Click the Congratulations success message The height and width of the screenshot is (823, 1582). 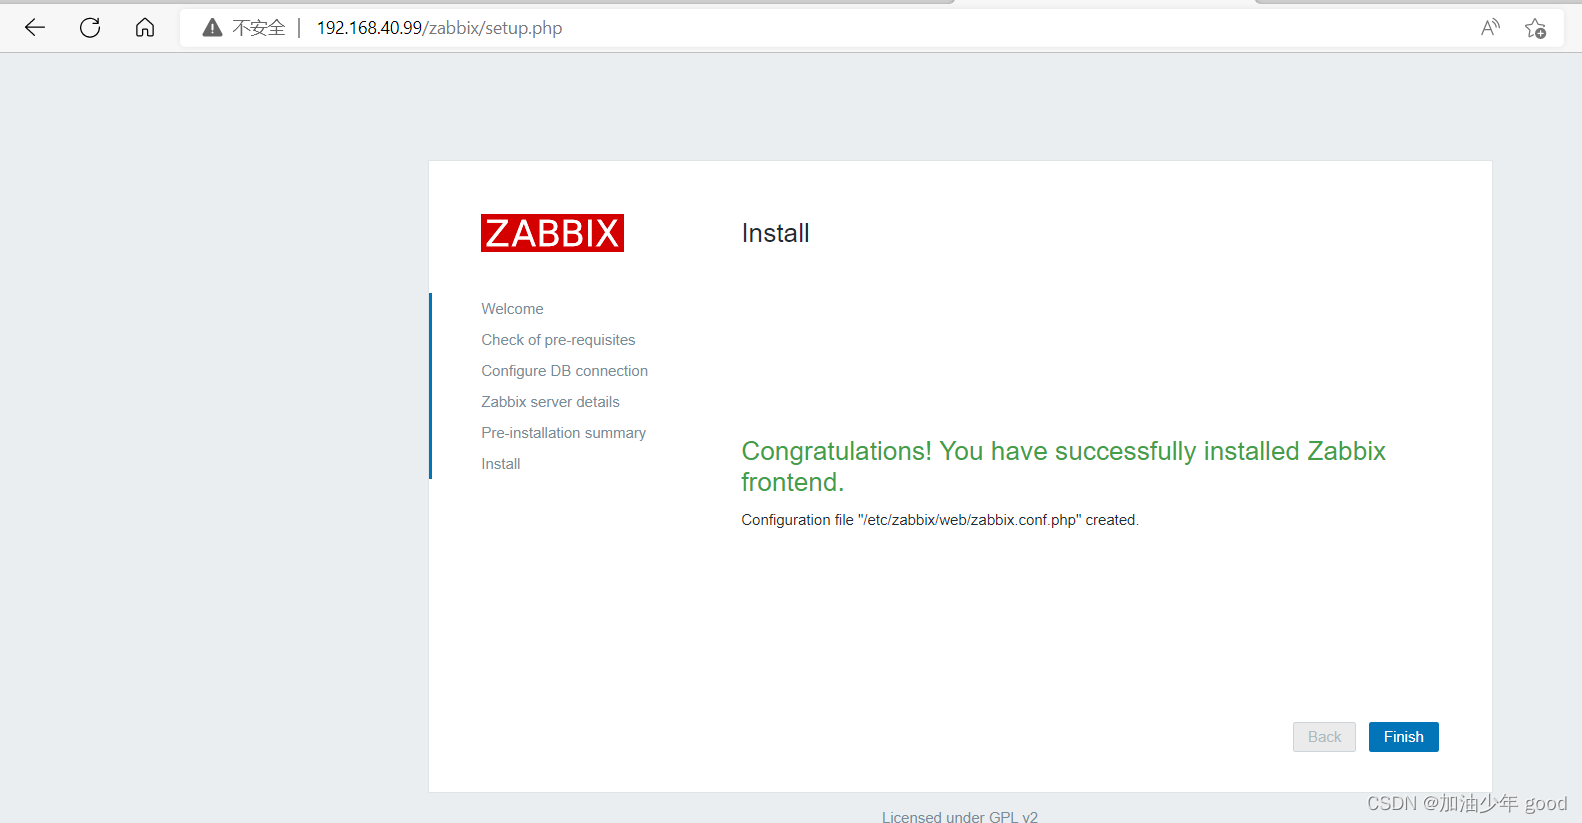[x=1063, y=466]
